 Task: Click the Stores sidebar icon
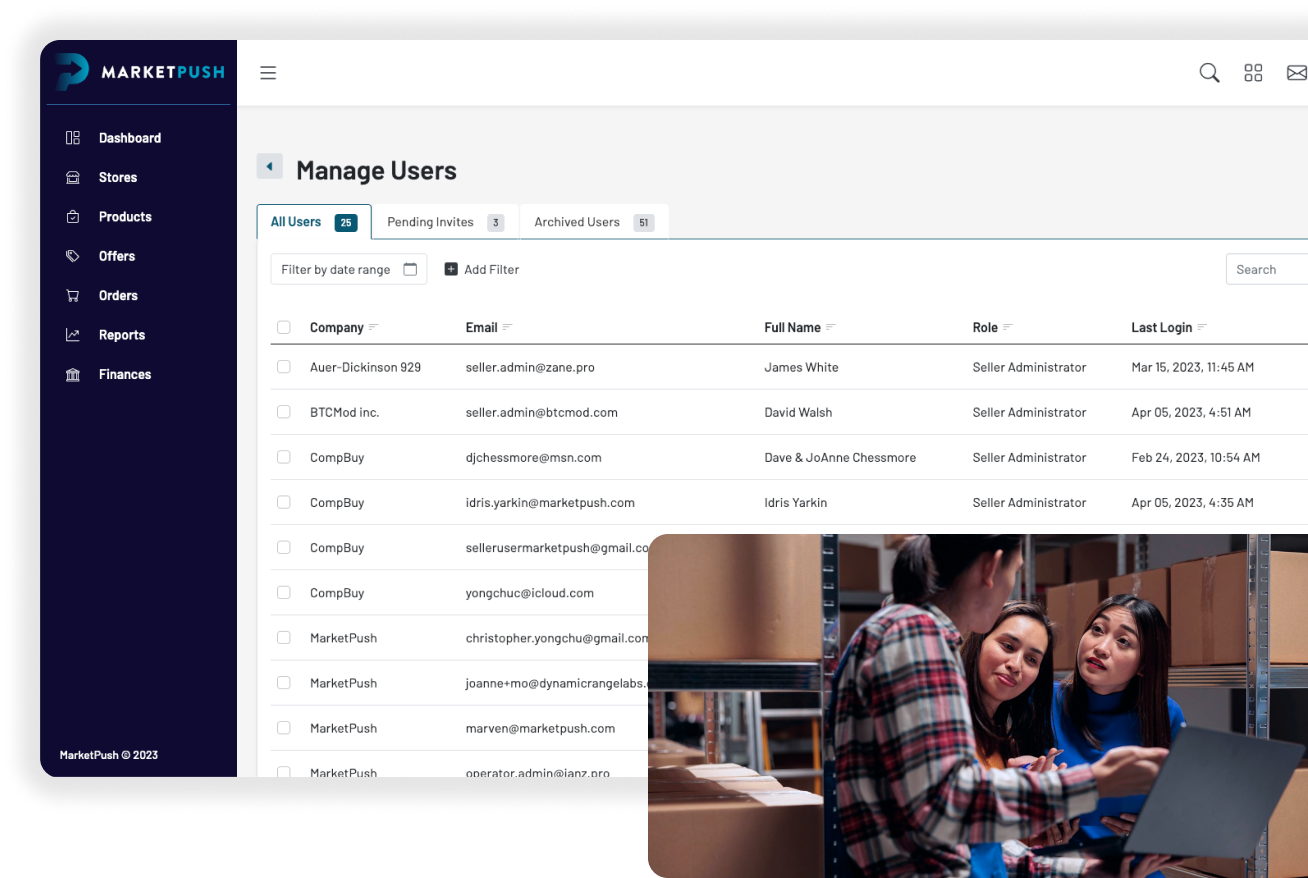[73, 177]
